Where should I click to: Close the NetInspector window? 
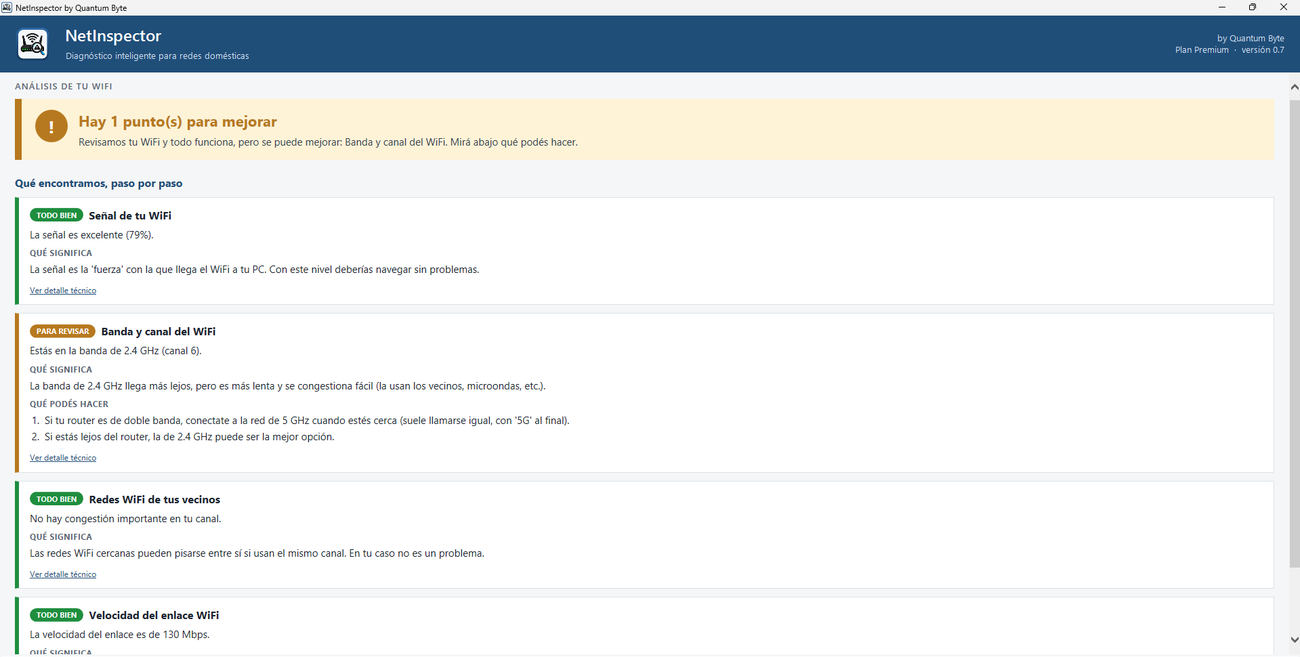[1284, 7]
